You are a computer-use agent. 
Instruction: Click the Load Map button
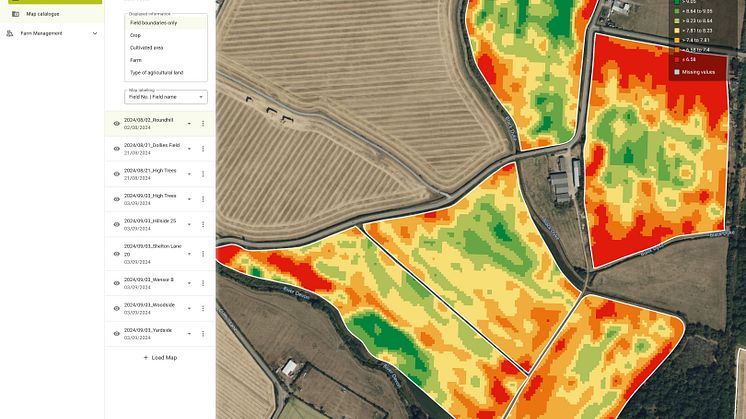pos(160,357)
